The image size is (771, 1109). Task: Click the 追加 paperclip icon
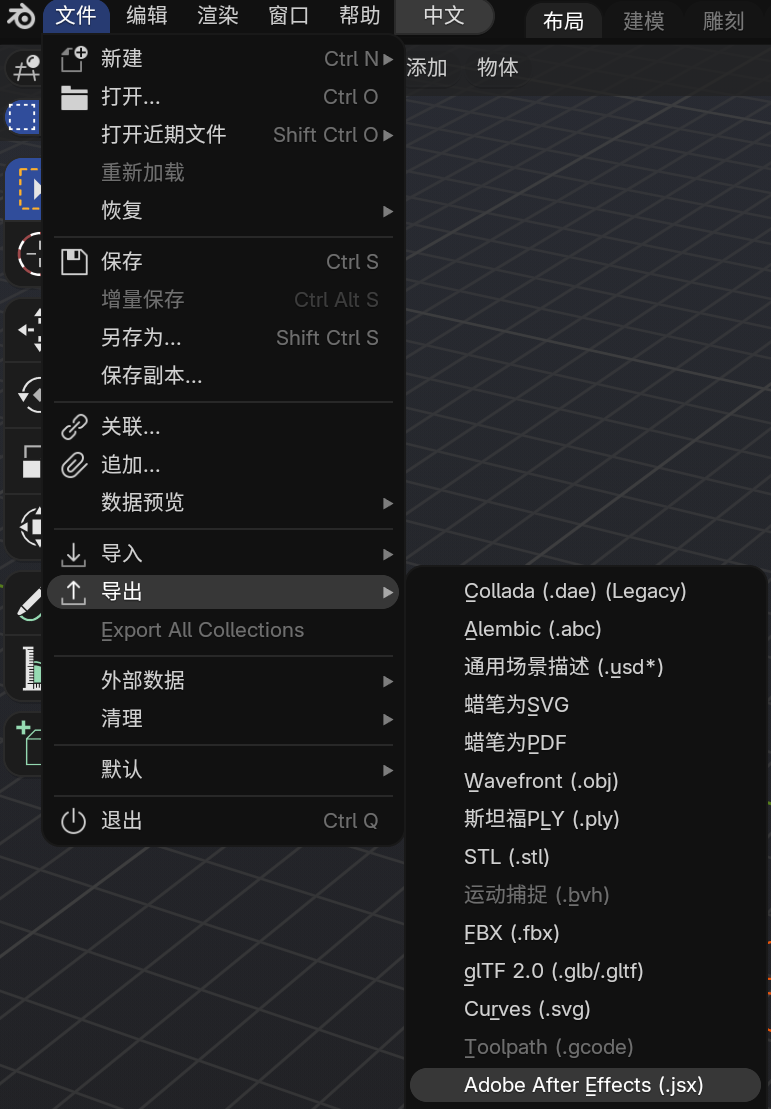tap(74, 465)
